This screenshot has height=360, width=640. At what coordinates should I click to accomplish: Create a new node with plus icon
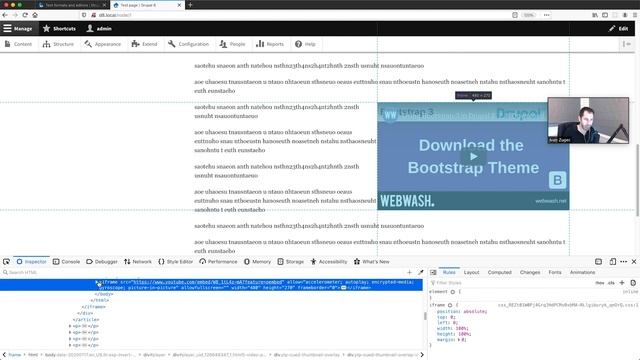409,272
